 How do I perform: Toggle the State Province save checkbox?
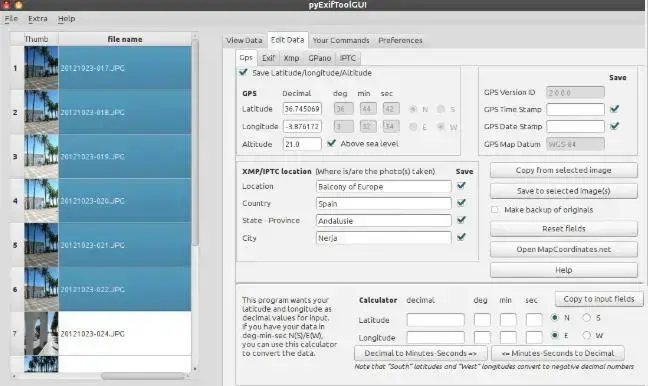pyautogui.click(x=462, y=219)
